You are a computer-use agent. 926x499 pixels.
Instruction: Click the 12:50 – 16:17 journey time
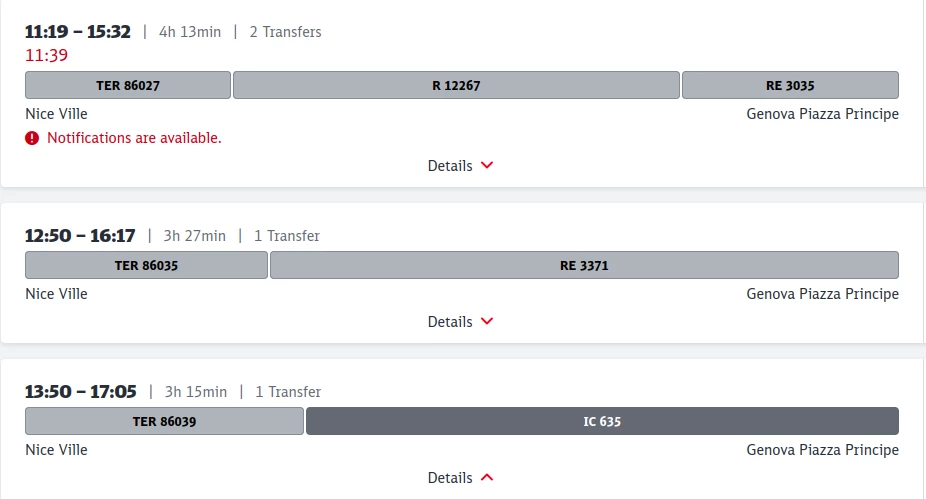(80, 235)
